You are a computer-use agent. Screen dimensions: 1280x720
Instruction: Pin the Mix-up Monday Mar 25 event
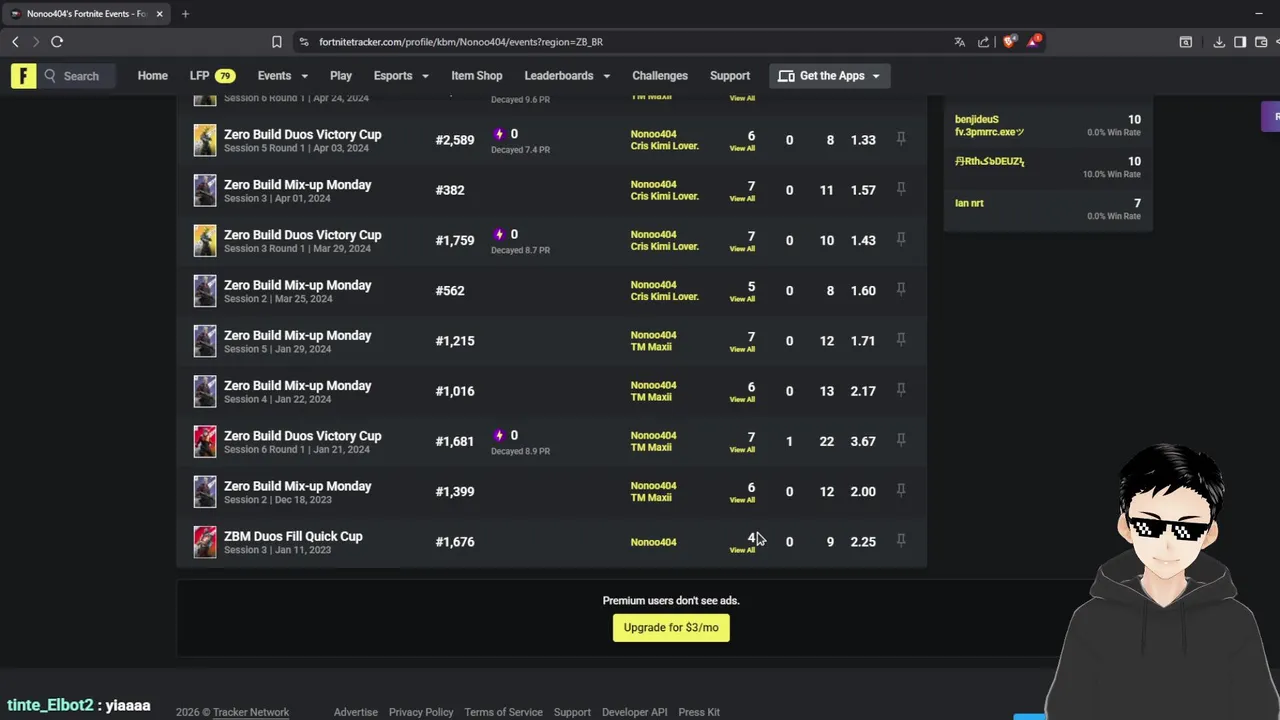901,290
